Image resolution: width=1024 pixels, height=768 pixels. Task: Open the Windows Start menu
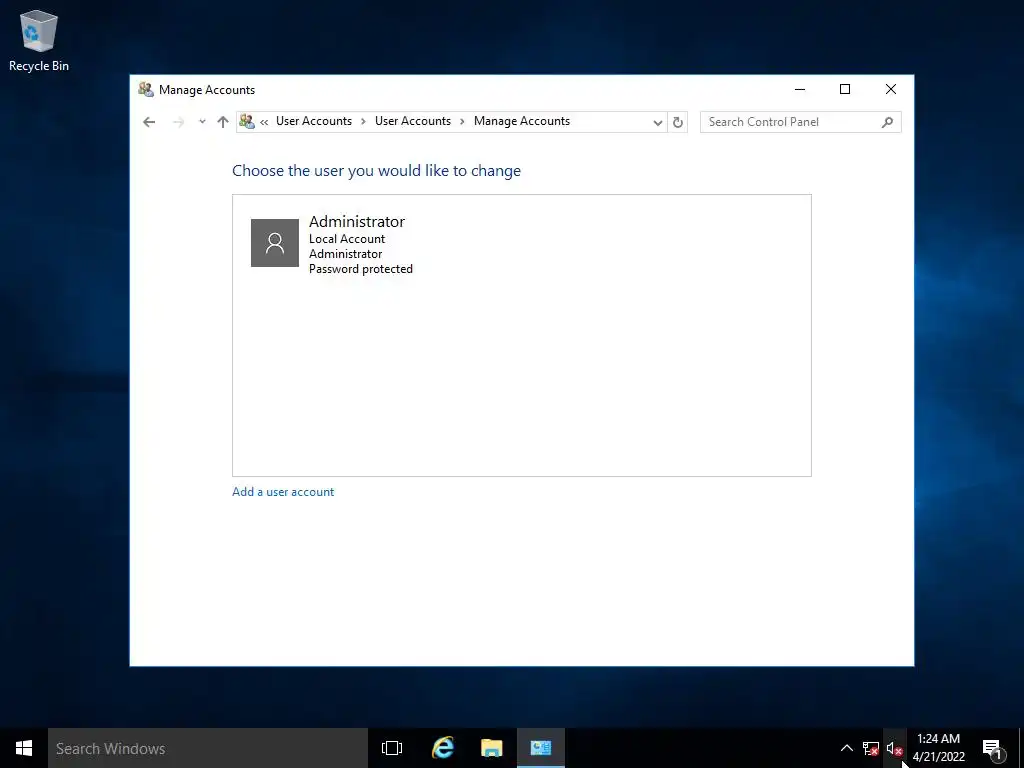click(x=24, y=748)
